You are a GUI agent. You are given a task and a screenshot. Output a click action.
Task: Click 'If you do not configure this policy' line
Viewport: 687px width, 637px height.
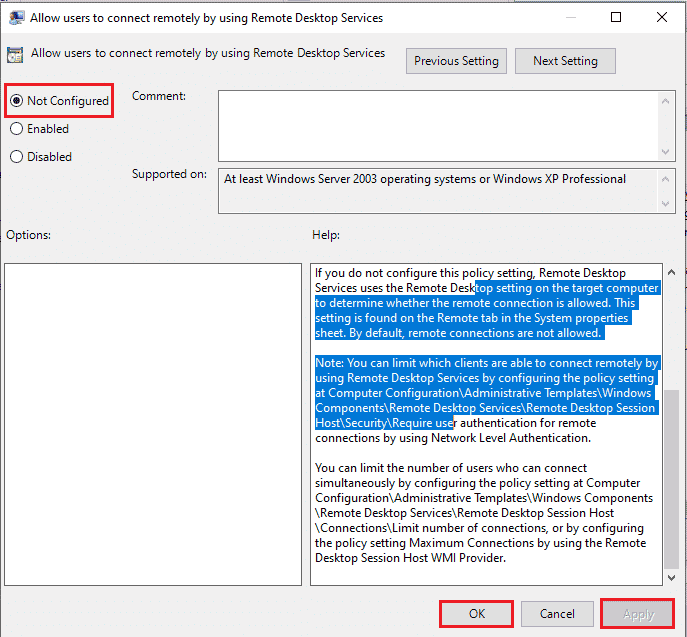tap(470, 273)
